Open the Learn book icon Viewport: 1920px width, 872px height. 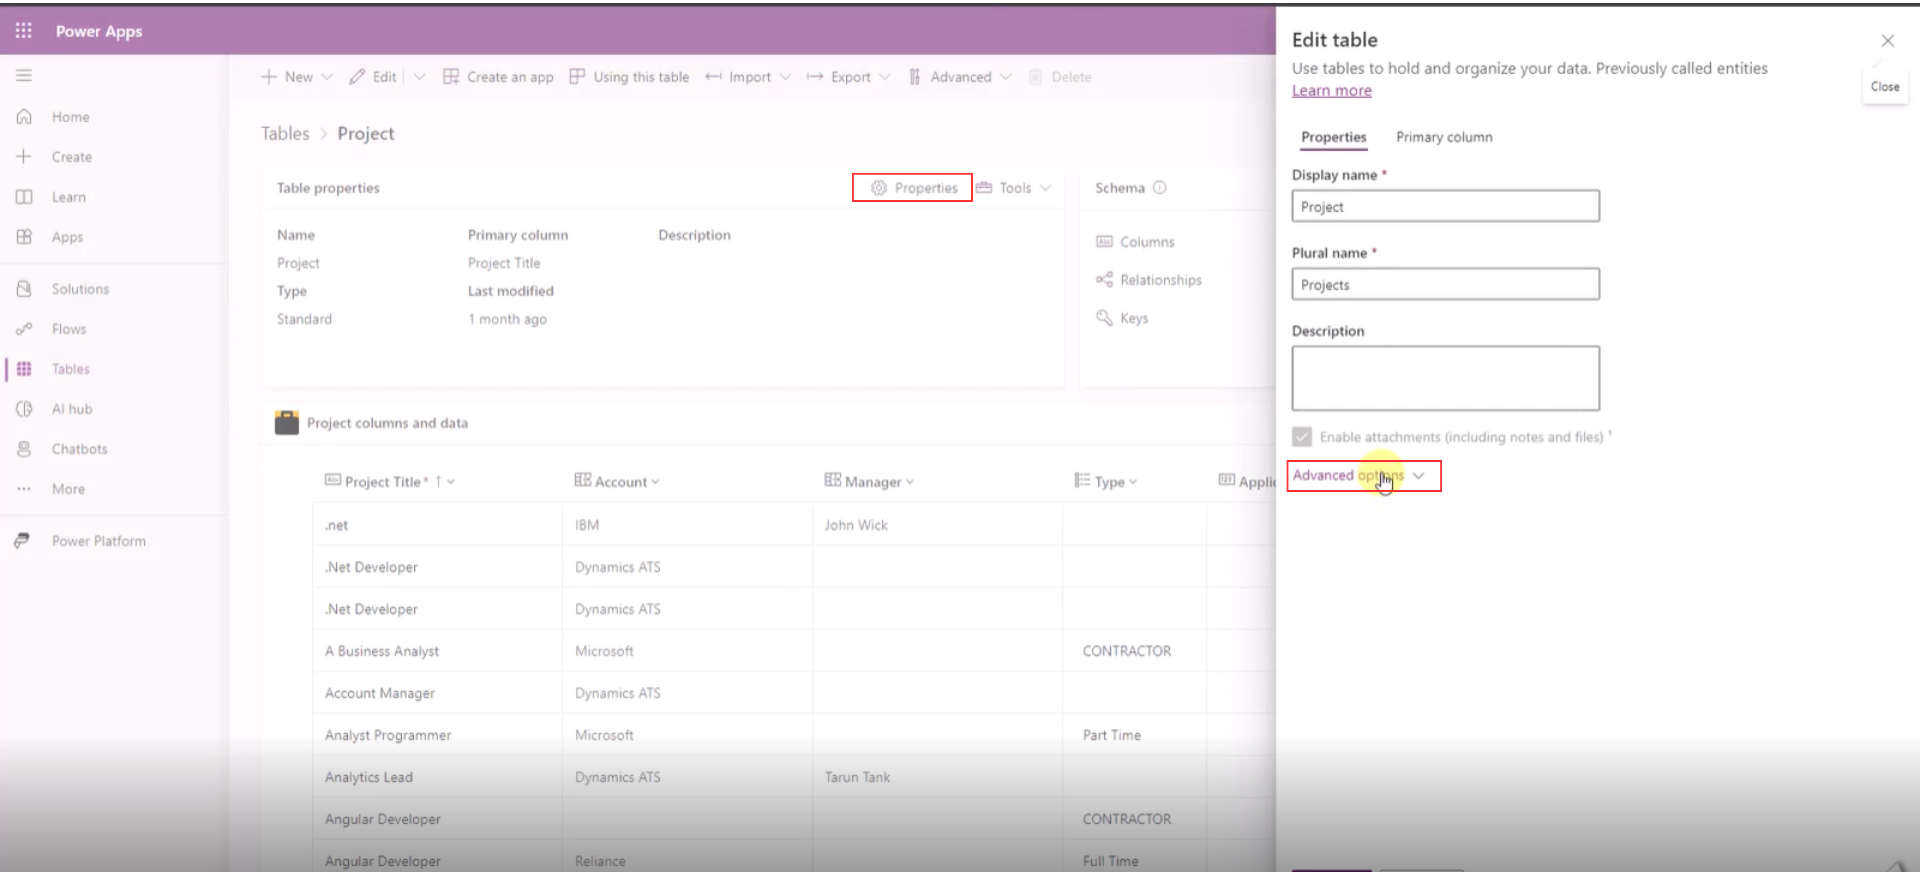pyautogui.click(x=24, y=197)
